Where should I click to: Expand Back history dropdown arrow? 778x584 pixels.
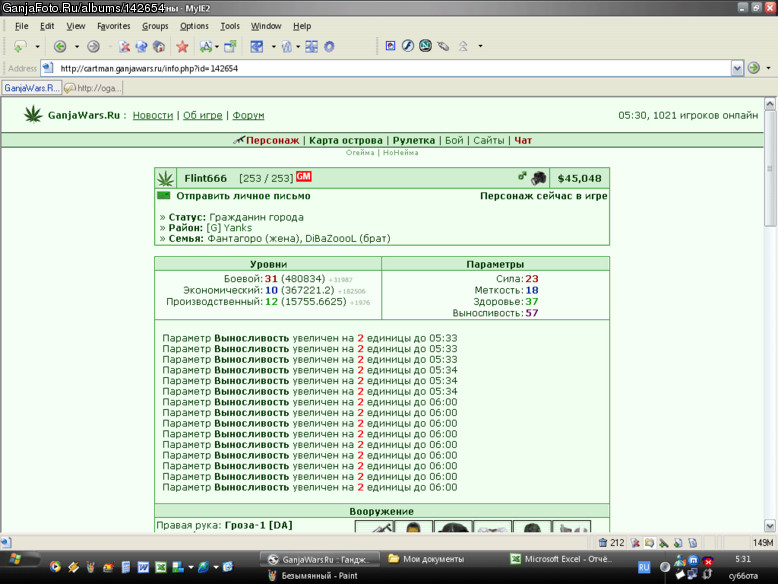(x=77, y=46)
